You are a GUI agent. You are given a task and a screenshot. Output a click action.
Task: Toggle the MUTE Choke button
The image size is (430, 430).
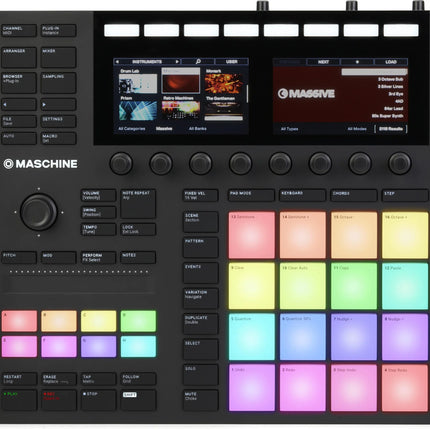click(201, 400)
